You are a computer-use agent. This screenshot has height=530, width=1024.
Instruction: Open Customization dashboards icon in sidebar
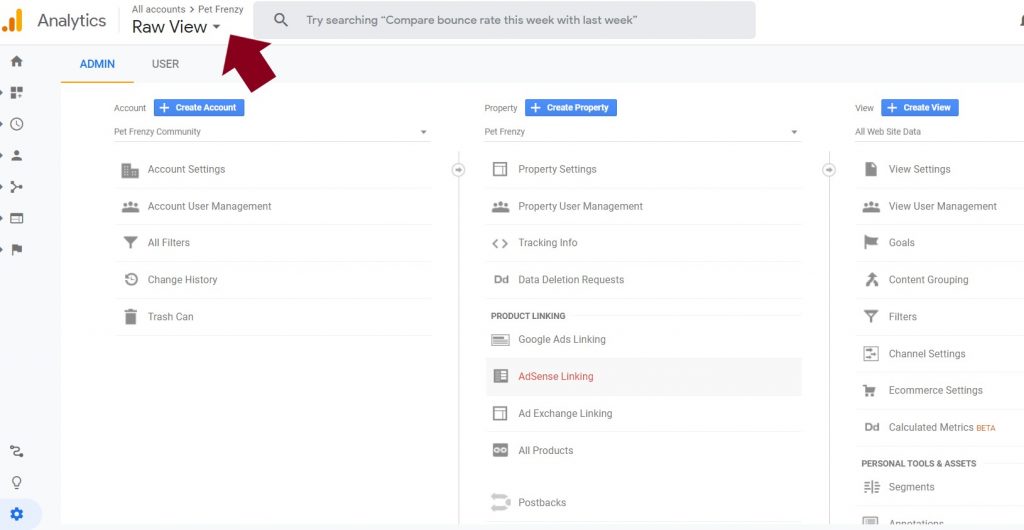[17, 93]
